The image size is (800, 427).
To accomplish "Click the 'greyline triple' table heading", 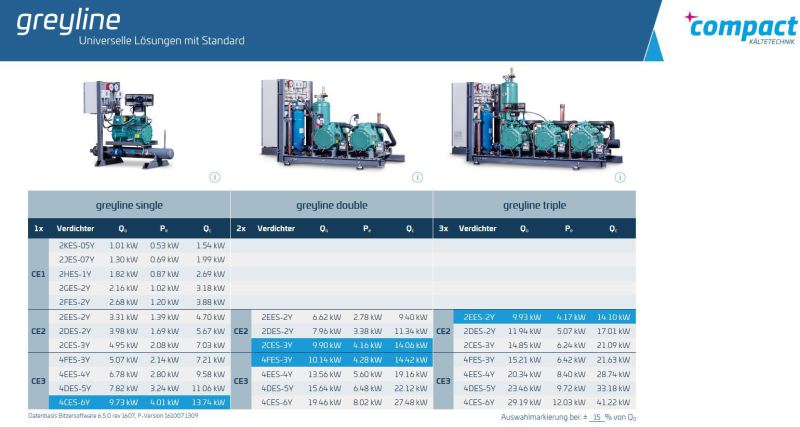I will [x=534, y=205].
